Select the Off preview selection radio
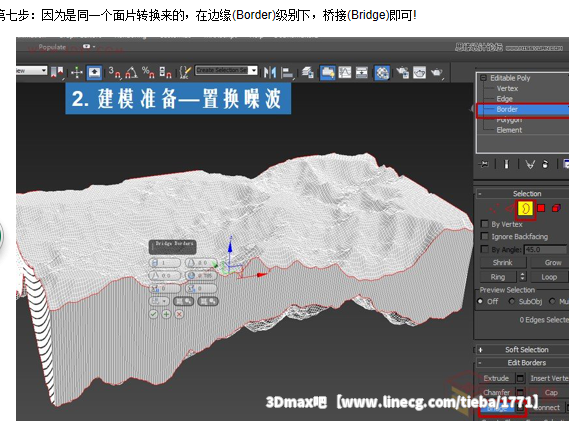This screenshot has width=578, height=421. [480, 301]
